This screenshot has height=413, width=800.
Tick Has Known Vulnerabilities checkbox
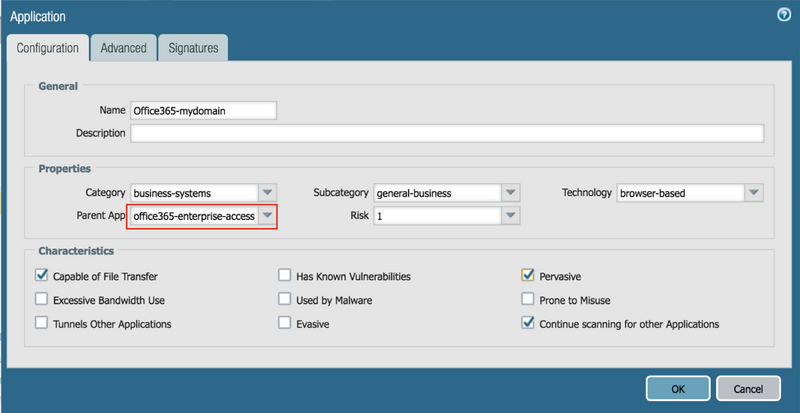(285, 276)
